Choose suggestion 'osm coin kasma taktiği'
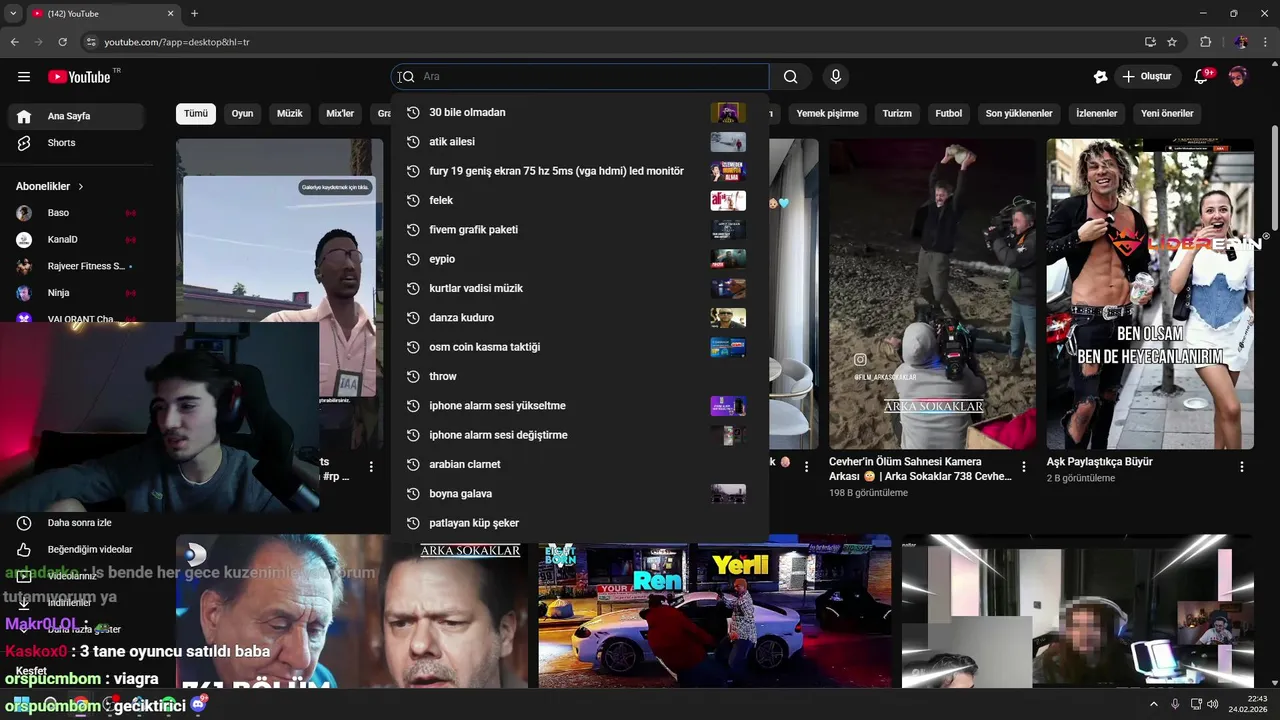Viewport: 1280px width, 720px height. coord(580,347)
